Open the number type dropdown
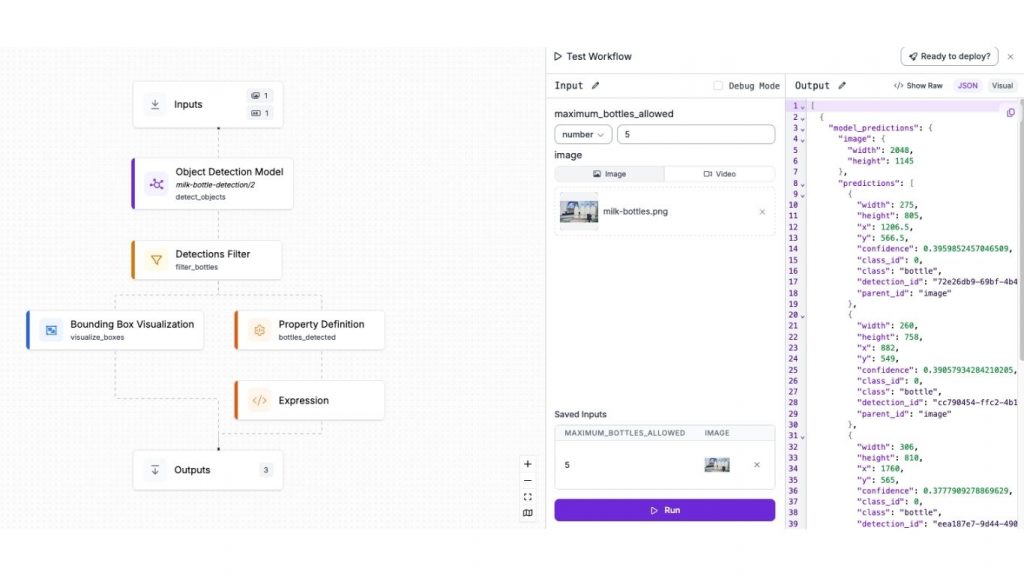The image size is (1024, 576). click(582, 133)
